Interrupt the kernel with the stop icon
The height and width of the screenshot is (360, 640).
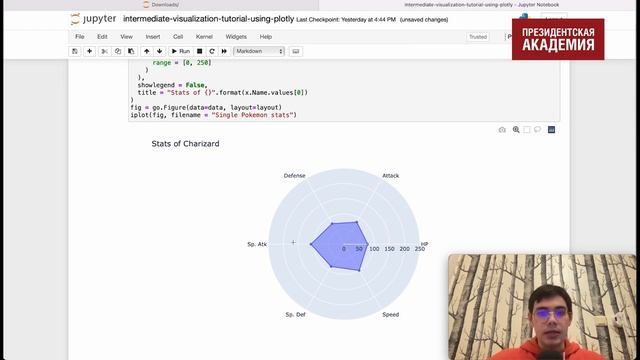(200, 51)
